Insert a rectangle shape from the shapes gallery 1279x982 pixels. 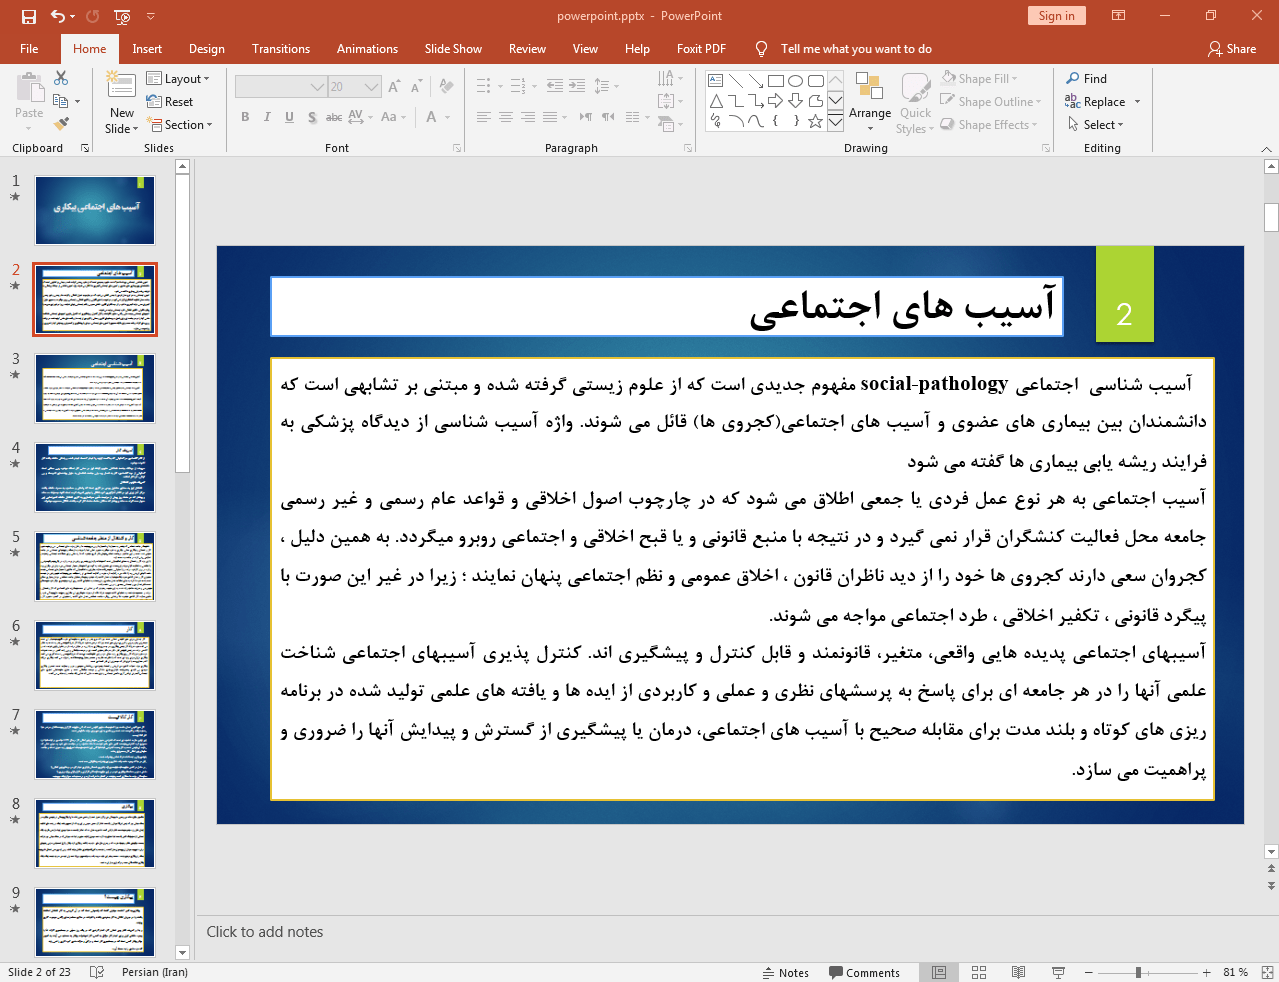[776, 81]
